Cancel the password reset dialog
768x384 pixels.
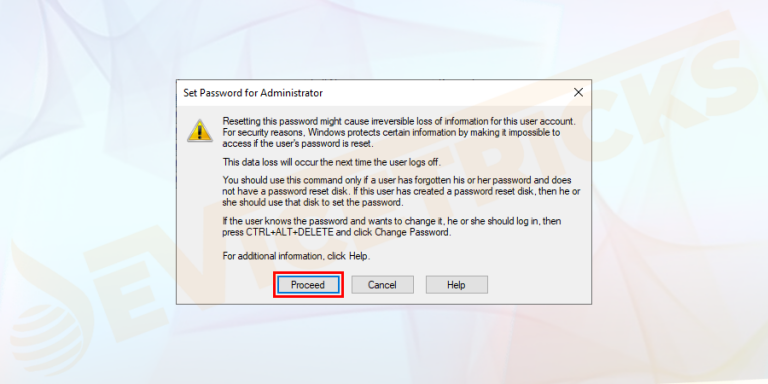point(382,285)
